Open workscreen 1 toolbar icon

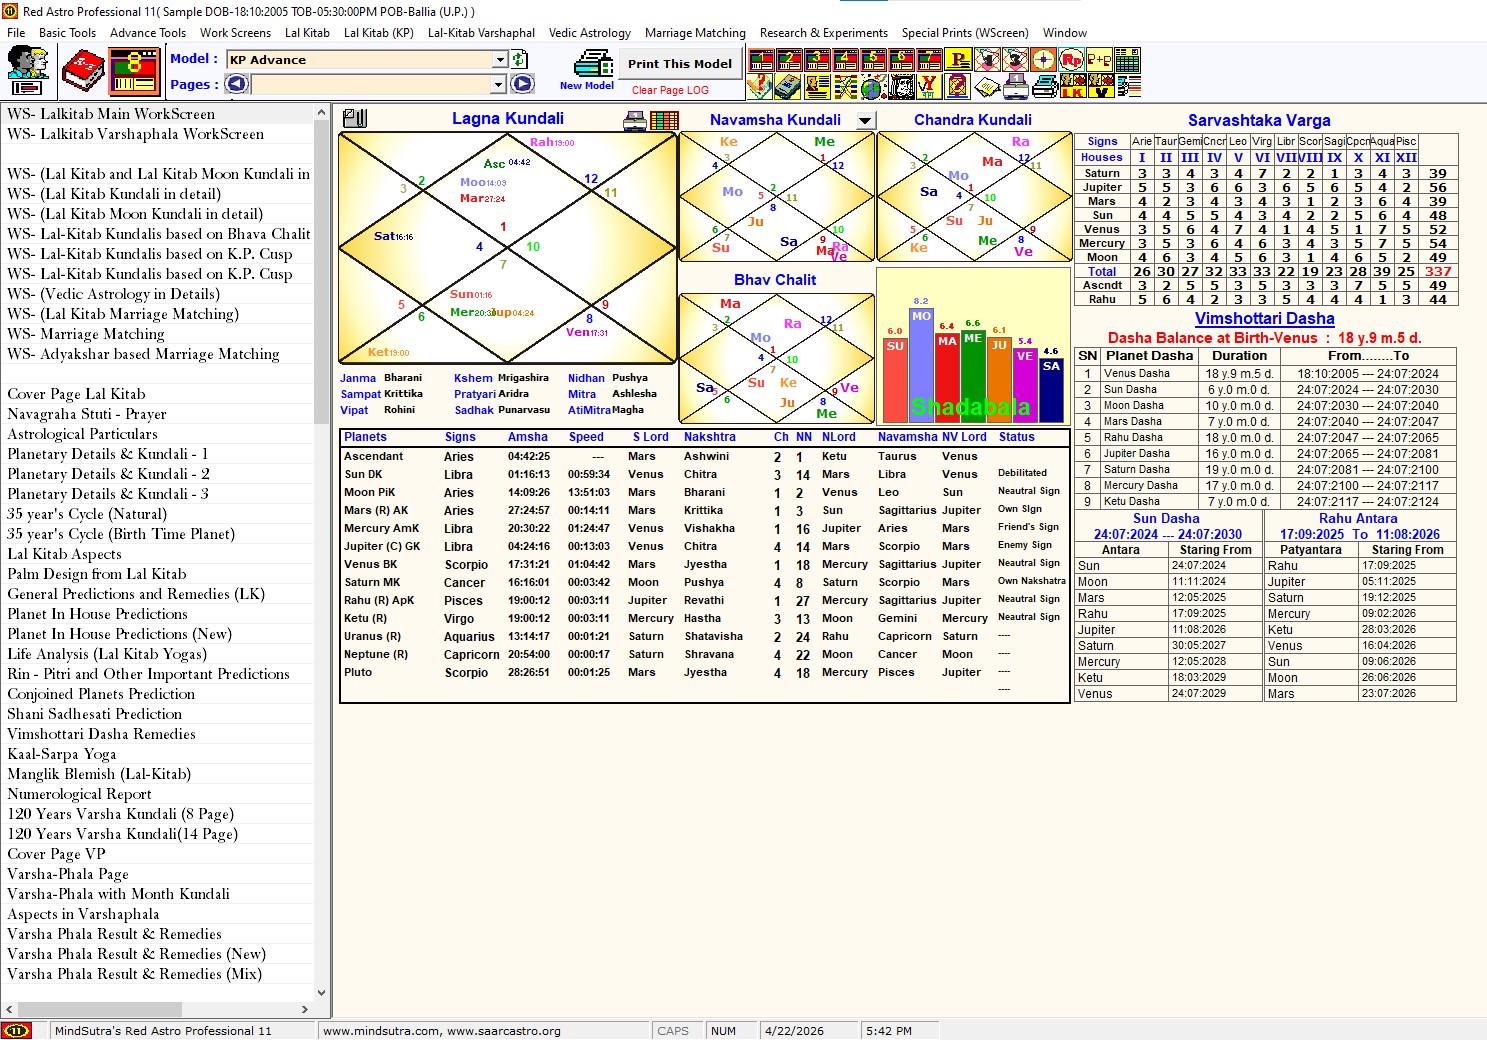tap(761, 60)
